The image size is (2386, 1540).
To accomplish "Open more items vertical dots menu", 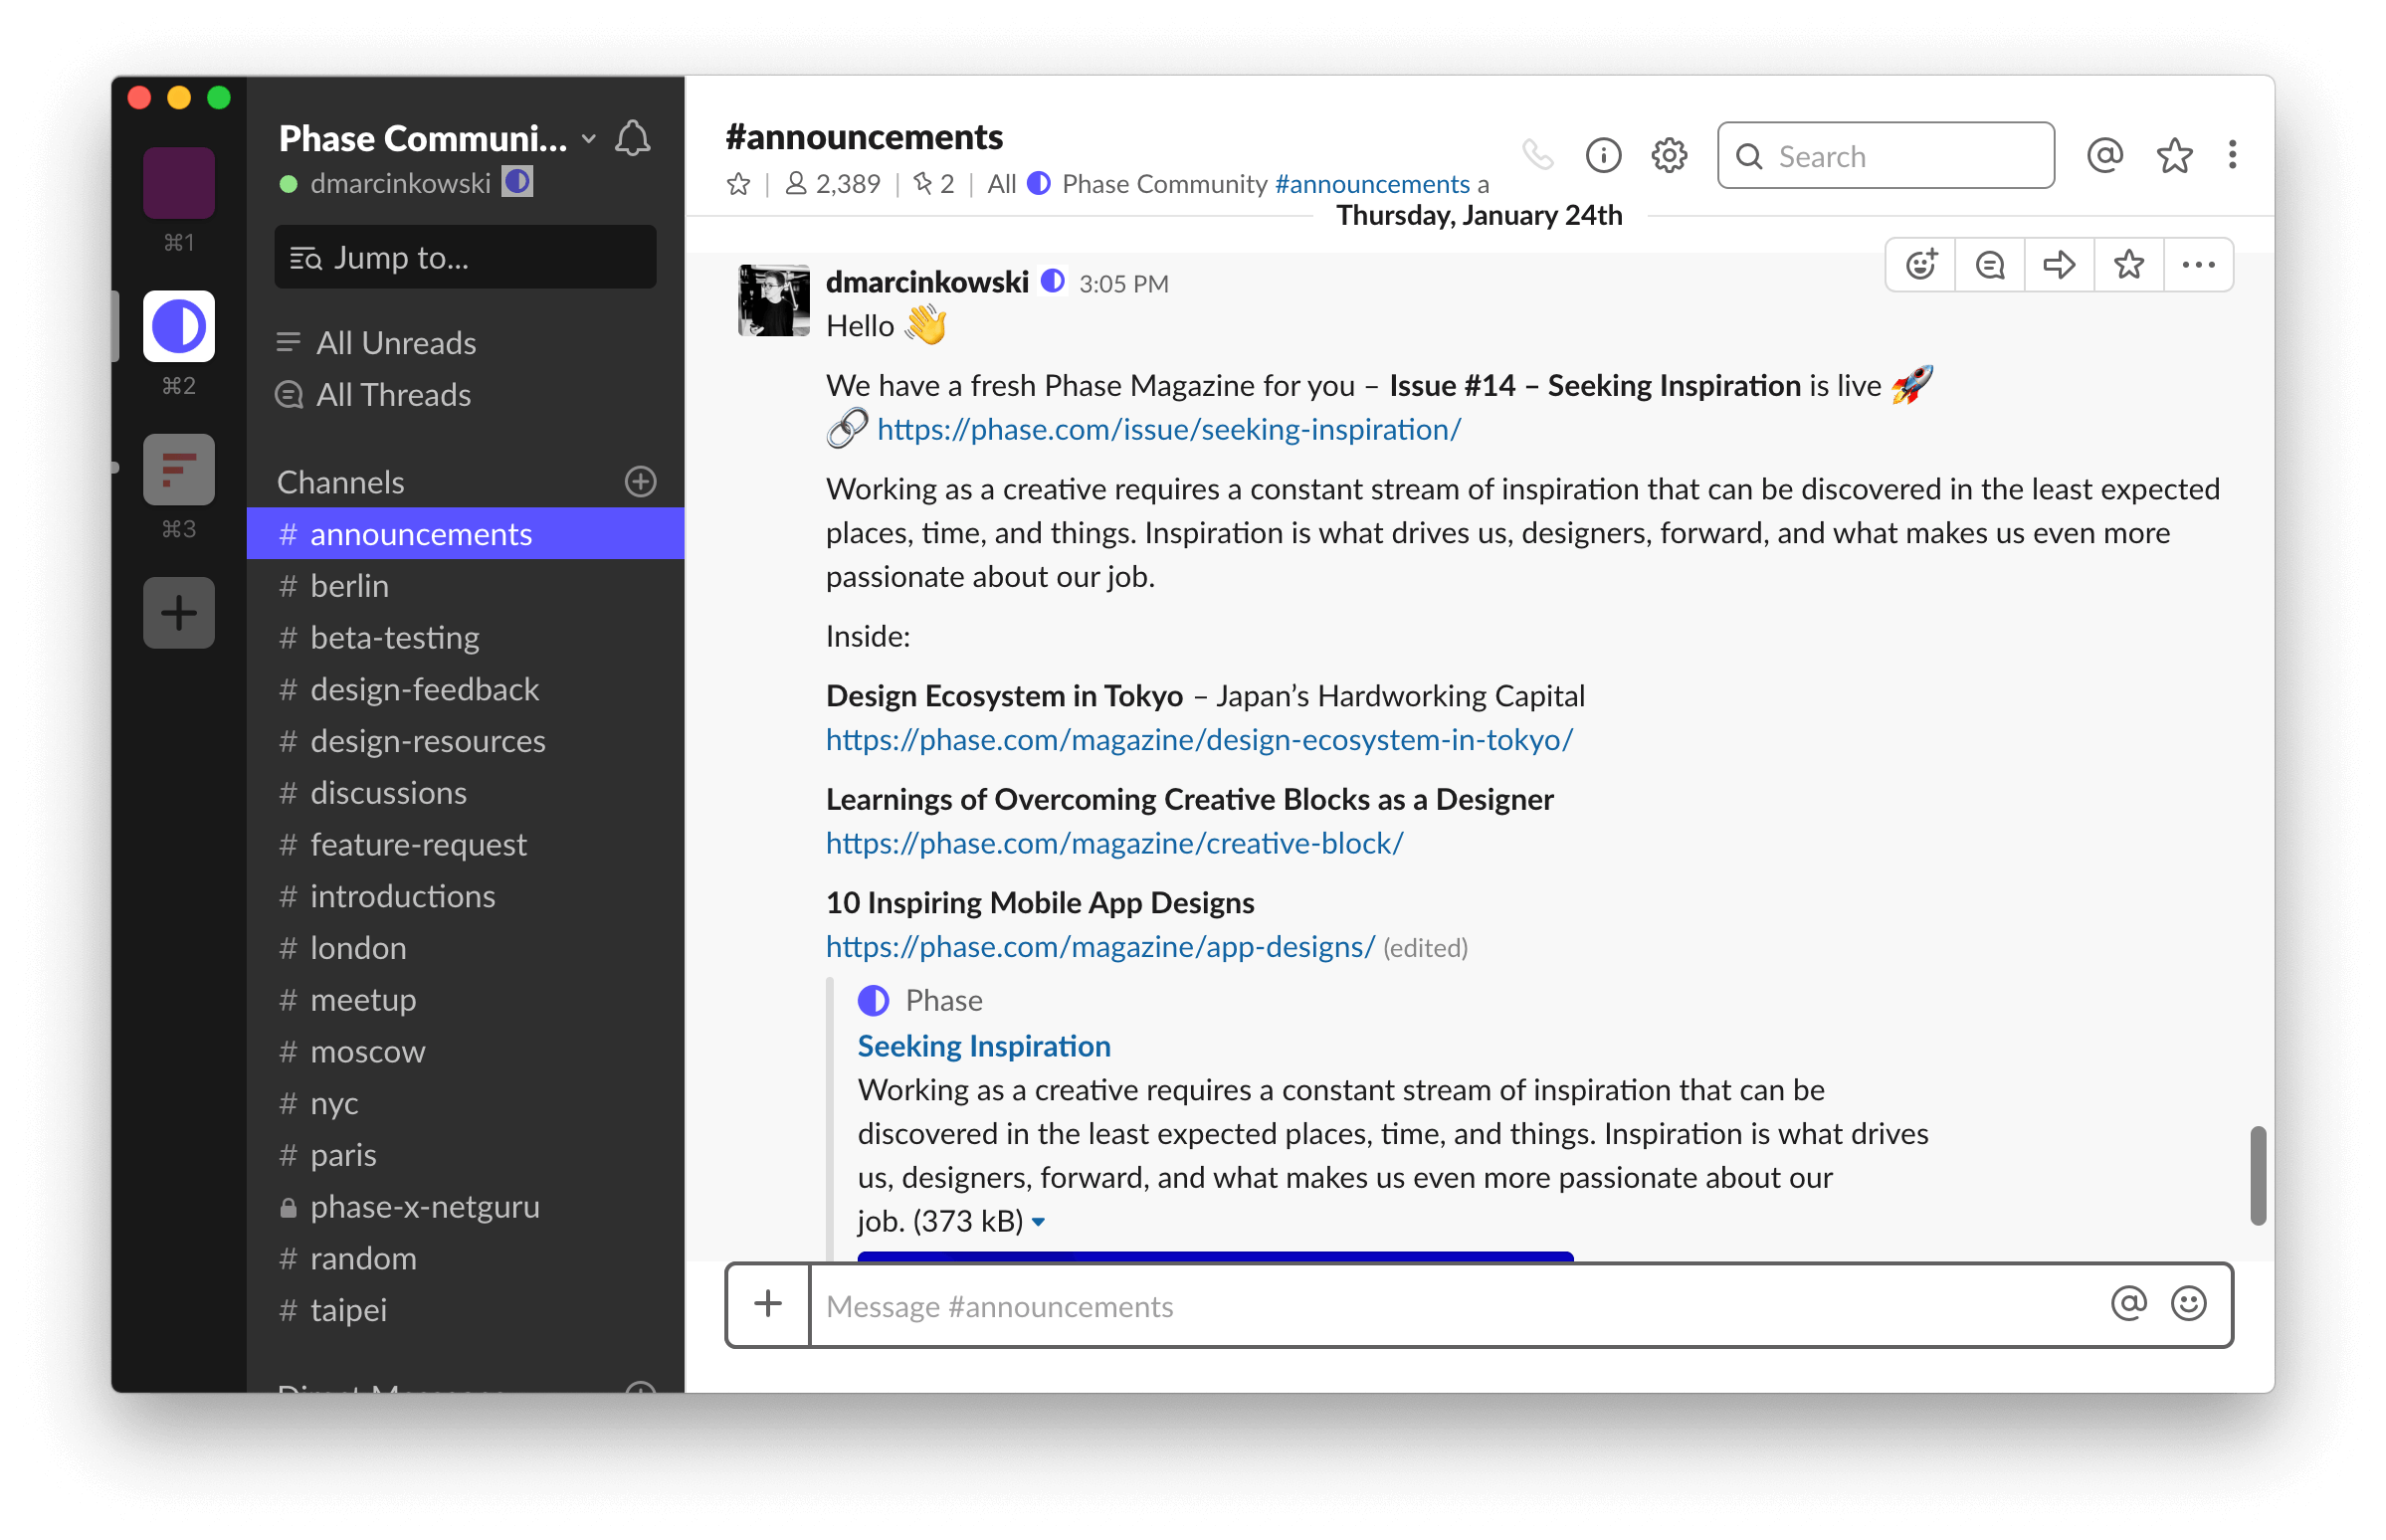I will [x=2232, y=155].
